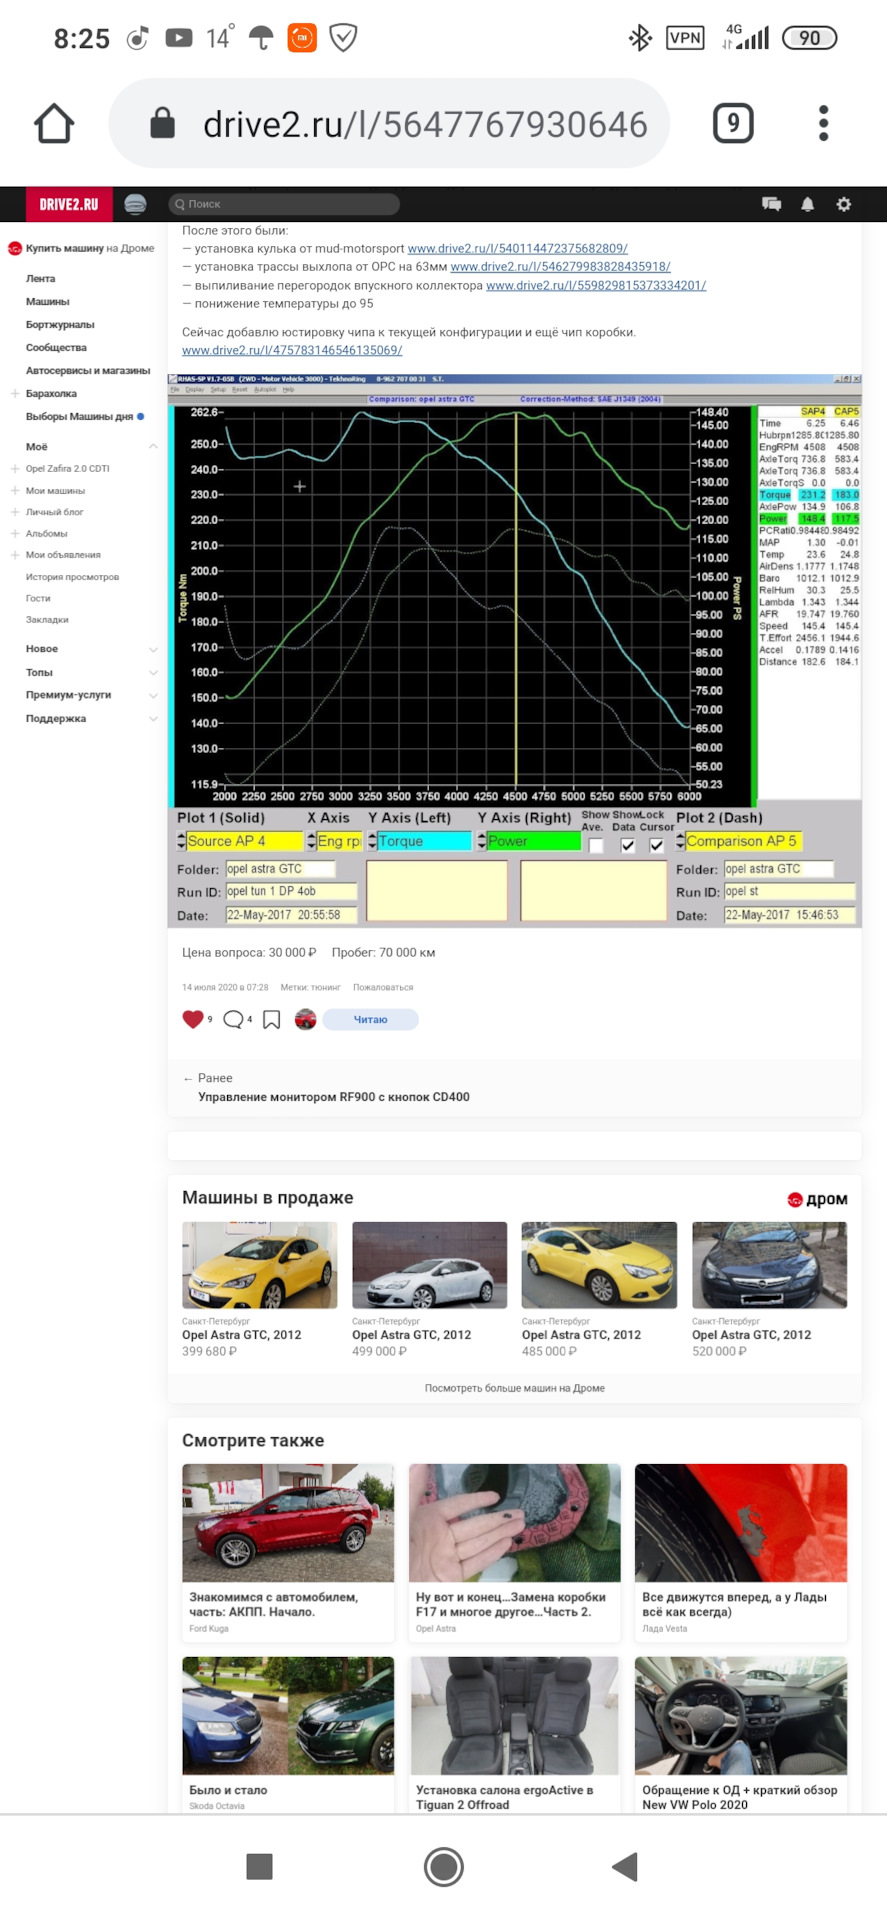The width and height of the screenshot is (887, 1920).
Task: Open Сообщества in sidebar menu
Action: click(x=56, y=348)
